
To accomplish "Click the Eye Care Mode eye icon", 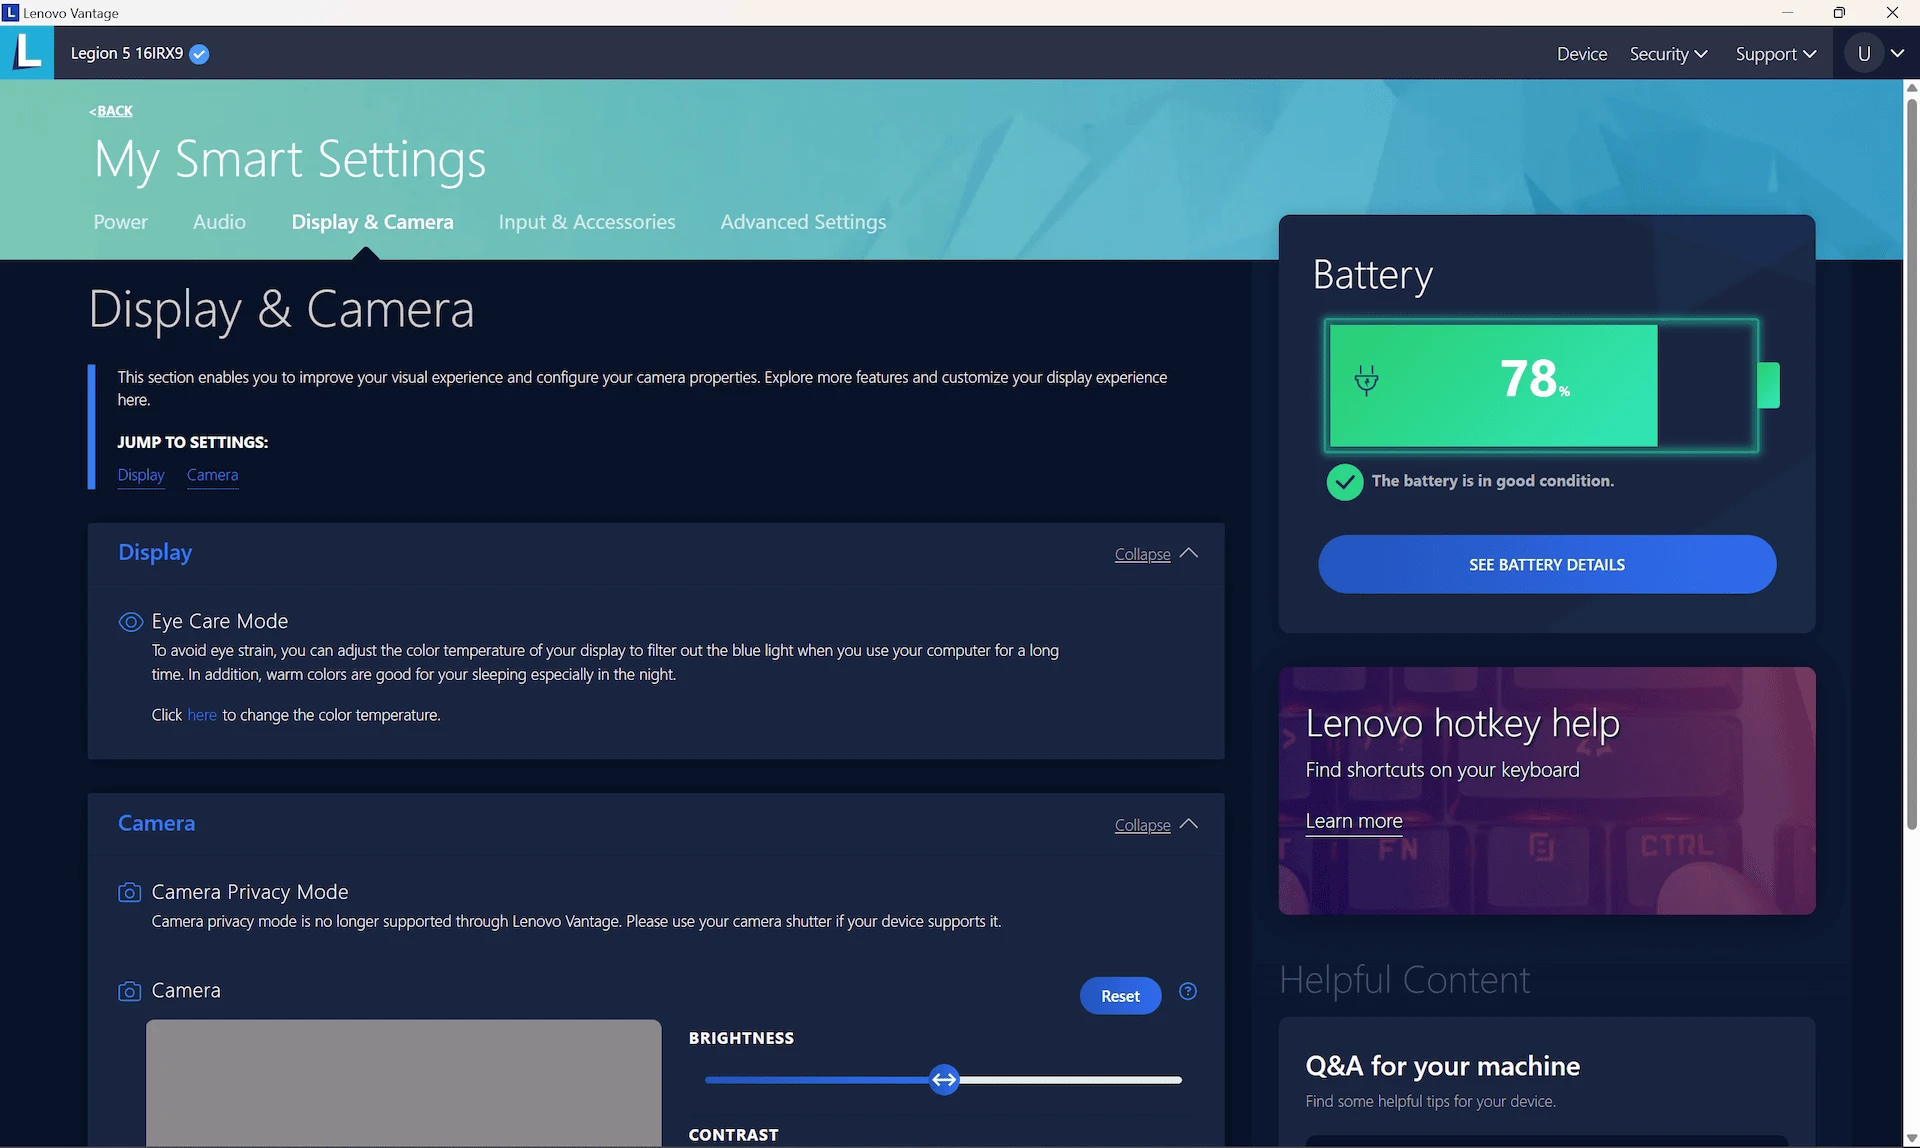I will (x=130, y=622).
